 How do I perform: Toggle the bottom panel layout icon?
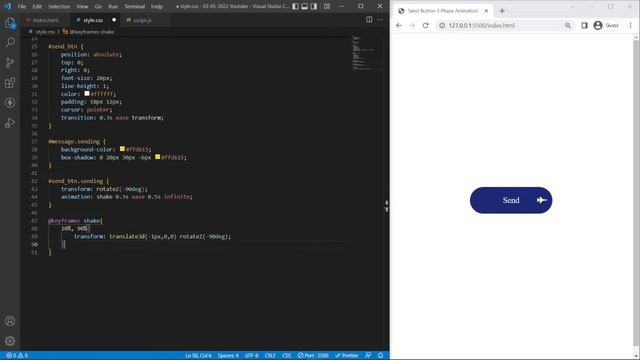pyautogui.click(x=304, y=7)
